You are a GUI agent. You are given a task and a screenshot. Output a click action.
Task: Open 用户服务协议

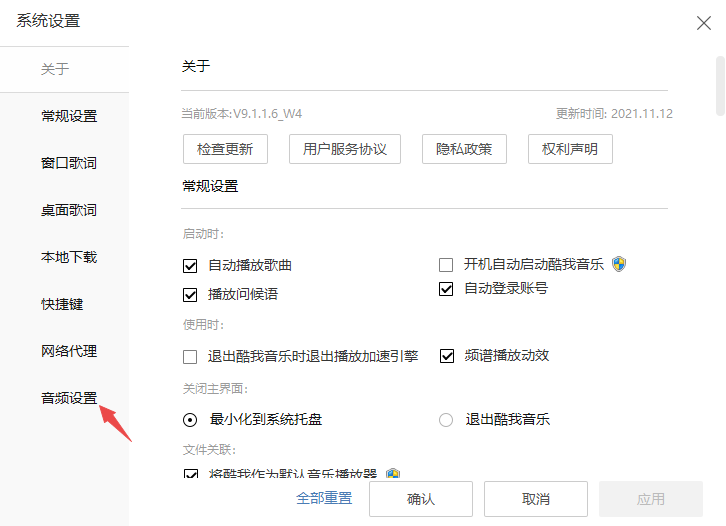pos(344,149)
